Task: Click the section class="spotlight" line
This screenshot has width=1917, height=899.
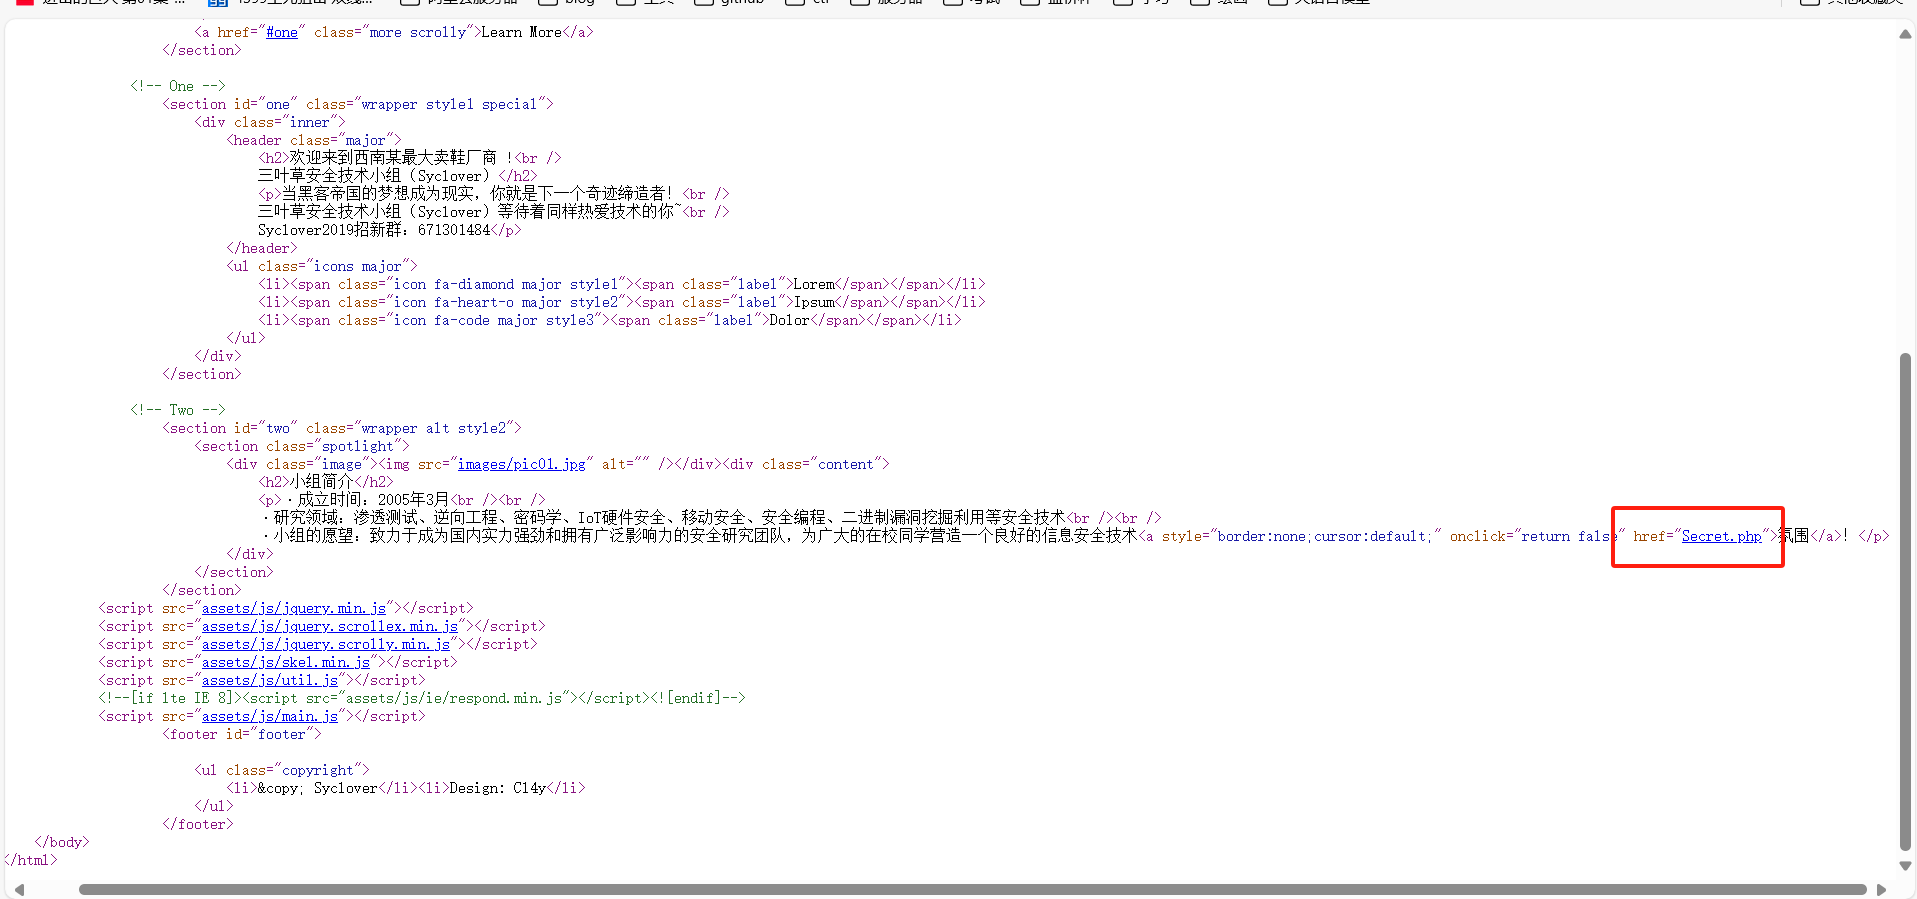Action: click(302, 446)
